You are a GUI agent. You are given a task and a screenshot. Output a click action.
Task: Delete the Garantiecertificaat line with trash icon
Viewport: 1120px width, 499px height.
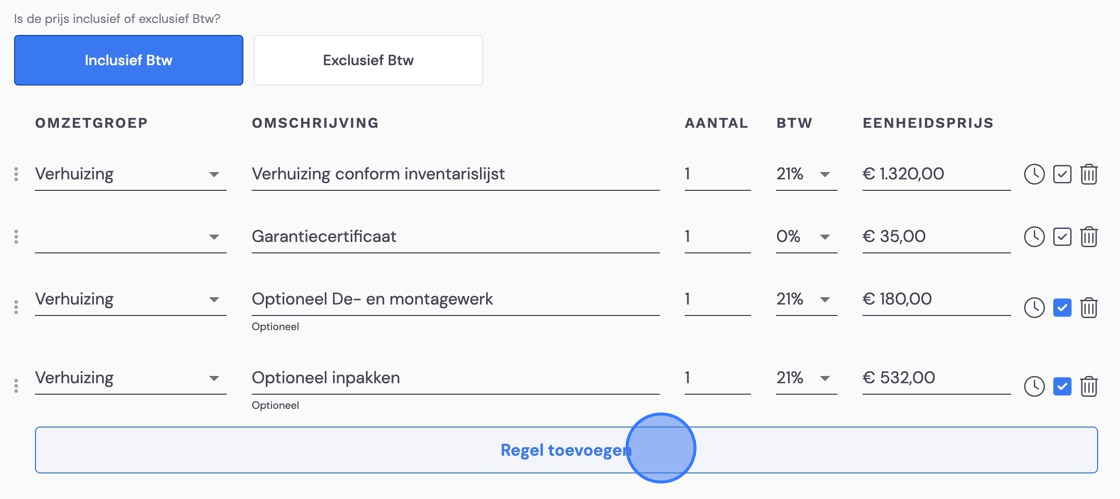click(1089, 236)
